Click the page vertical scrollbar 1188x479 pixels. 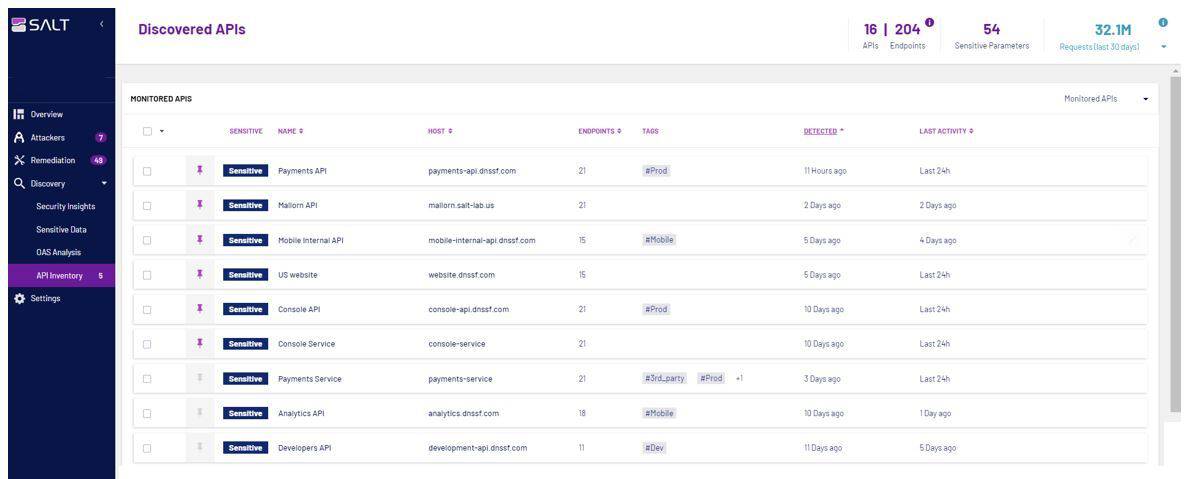(1175, 240)
